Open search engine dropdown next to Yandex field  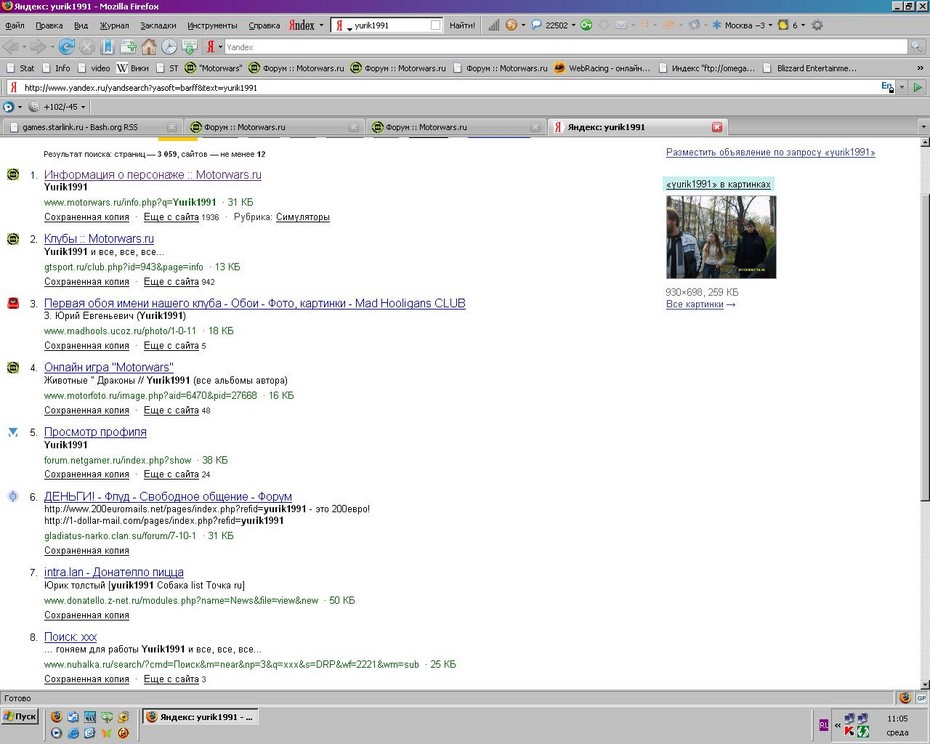(x=221, y=46)
